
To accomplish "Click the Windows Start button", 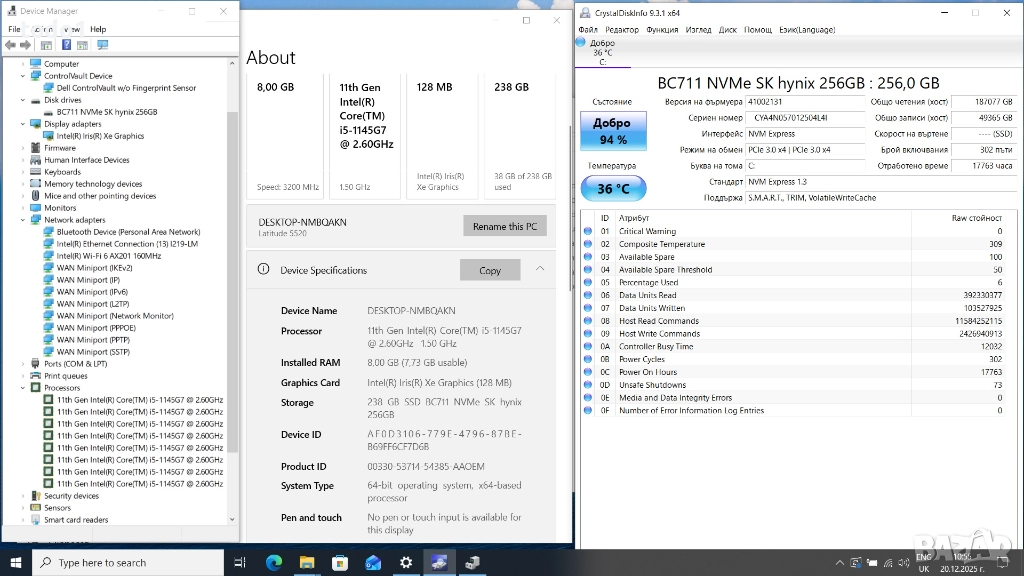I will [x=16, y=562].
